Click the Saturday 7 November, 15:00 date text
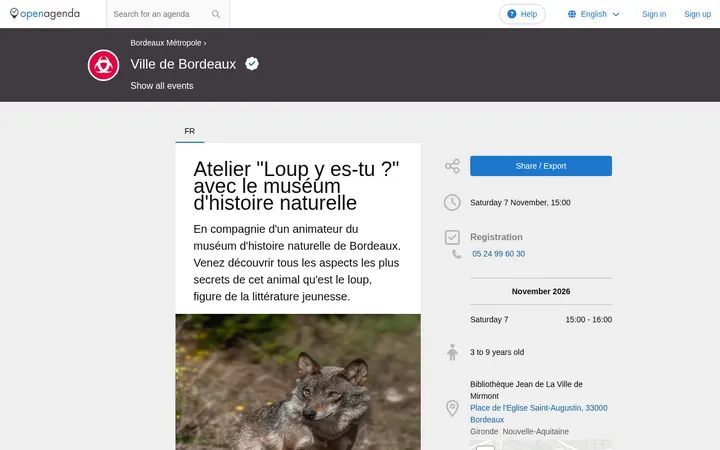Image resolution: width=720 pixels, height=450 pixels. [x=520, y=202]
